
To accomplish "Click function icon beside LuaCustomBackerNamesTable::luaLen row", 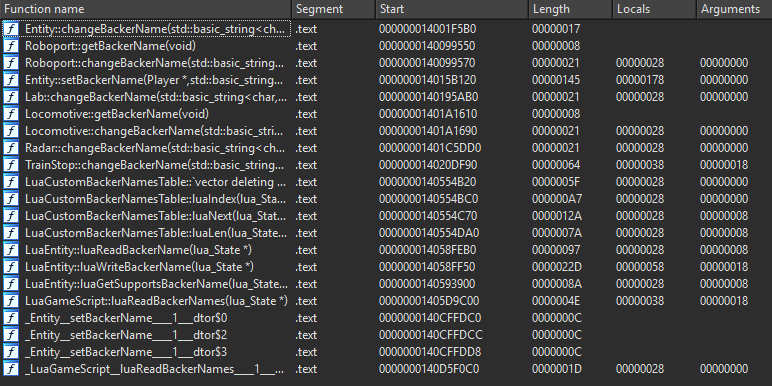I will pos(11,233).
